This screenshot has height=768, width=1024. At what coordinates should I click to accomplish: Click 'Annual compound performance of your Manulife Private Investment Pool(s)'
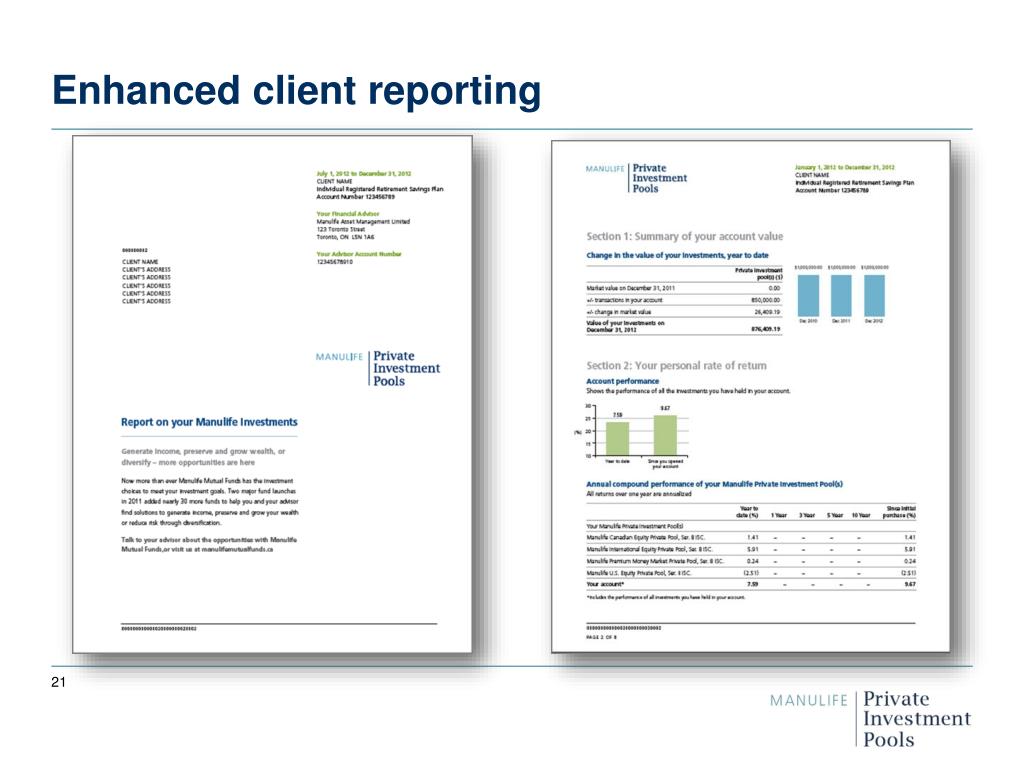714,485
